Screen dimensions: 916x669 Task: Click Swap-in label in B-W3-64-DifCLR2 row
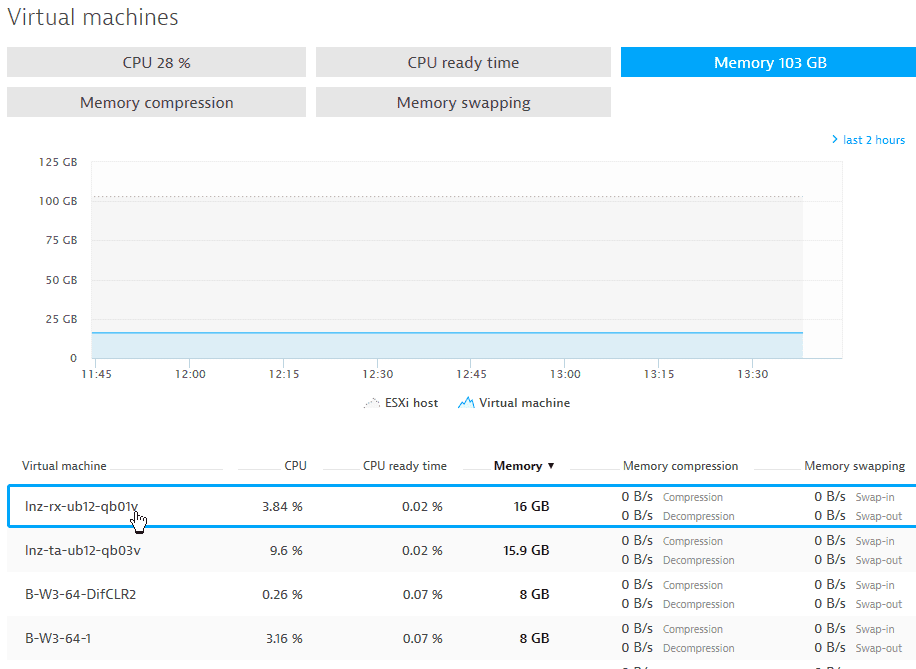coord(875,585)
